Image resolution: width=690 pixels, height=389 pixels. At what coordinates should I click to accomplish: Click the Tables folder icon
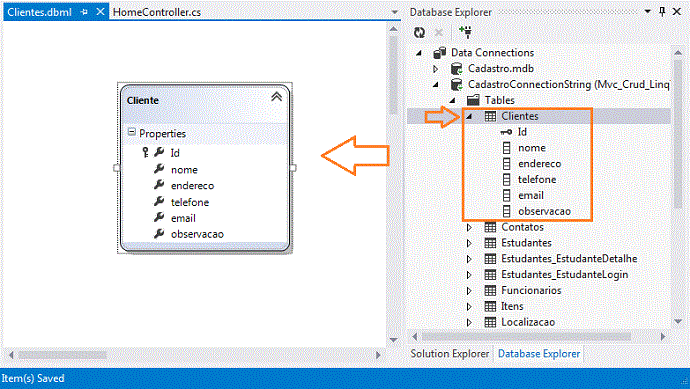[x=473, y=100]
